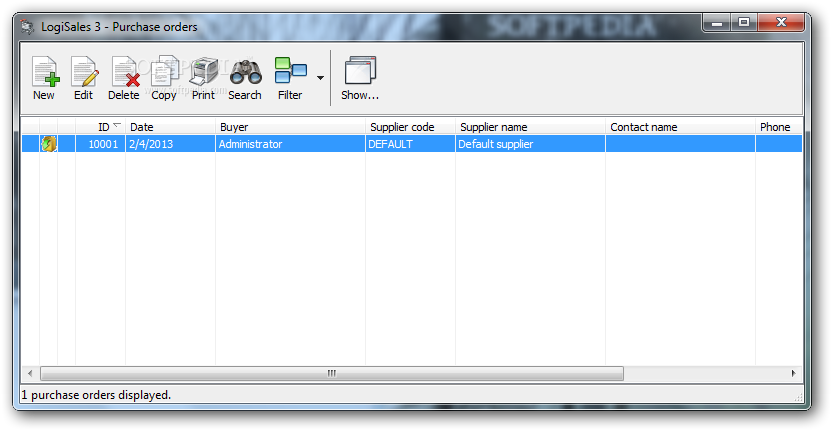Viewport: 832px width, 431px height.
Task: Maximize the LogiSales window
Action: point(744,23)
